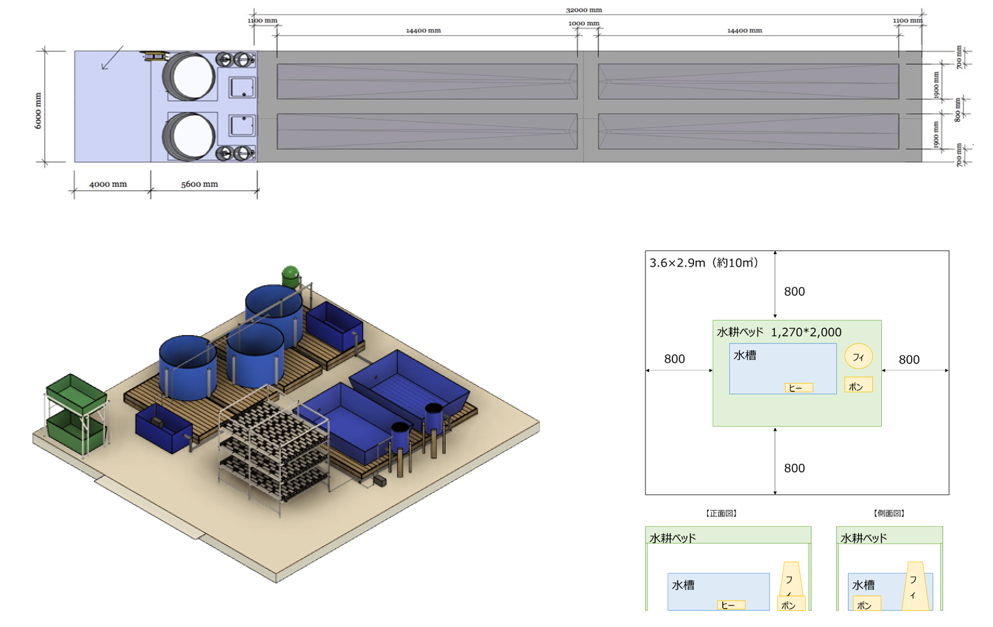This screenshot has width=993, height=627.
Task: Click the 1000 mm center gap dimension
Action: click(584, 23)
